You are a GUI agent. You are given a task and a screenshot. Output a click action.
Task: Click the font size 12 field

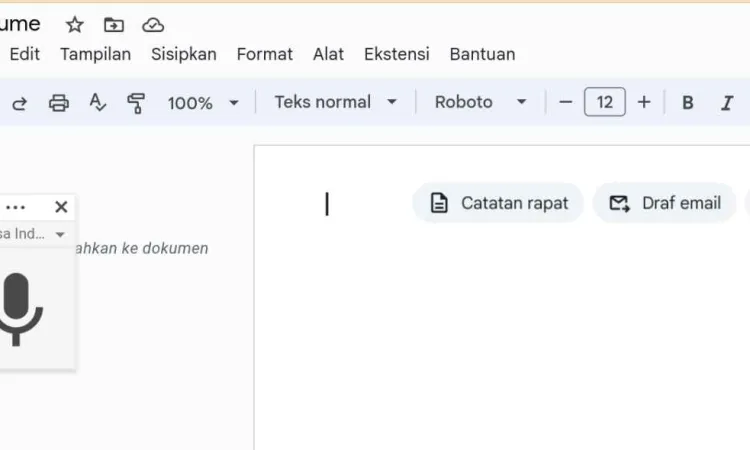[x=605, y=102]
